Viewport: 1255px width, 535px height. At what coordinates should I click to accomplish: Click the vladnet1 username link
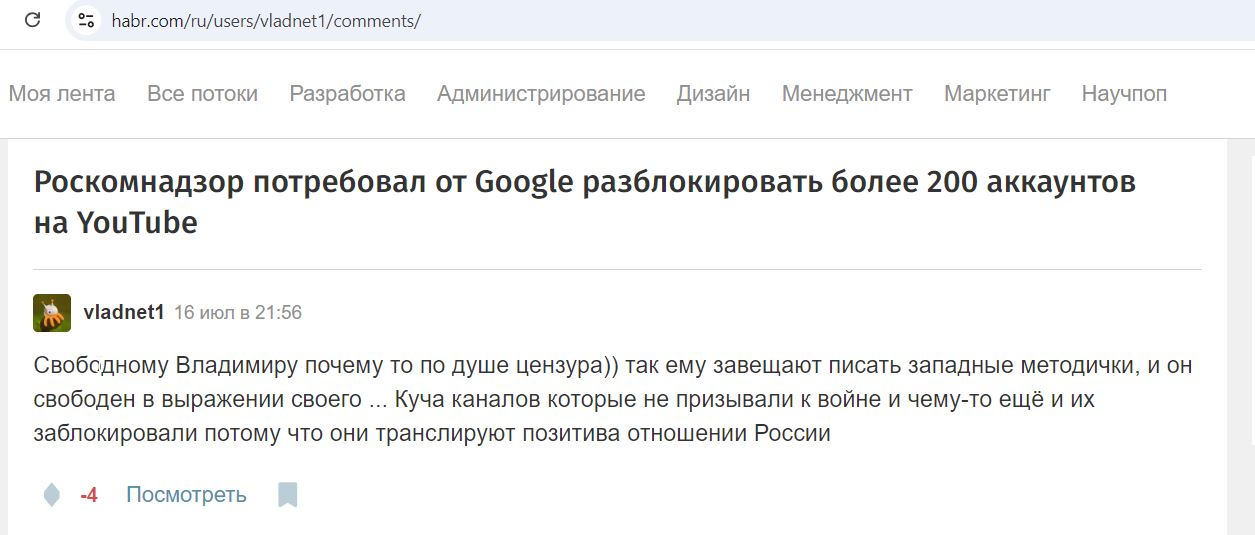click(124, 313)
